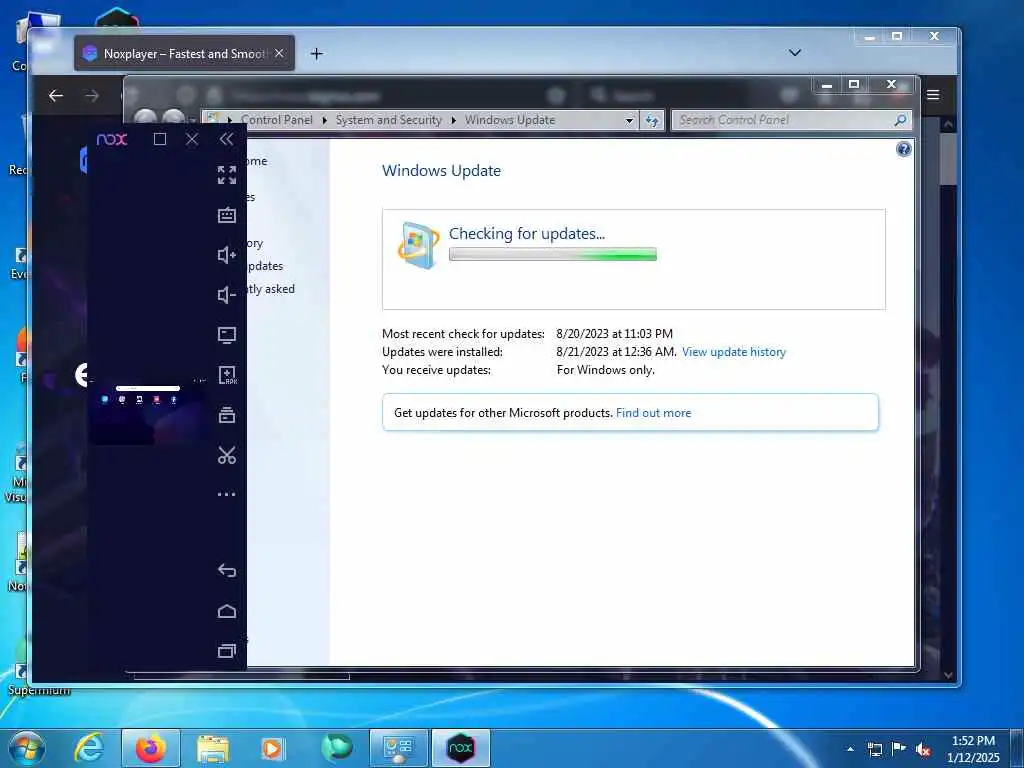
Task: Select System and Security breadcrumb
Action: click(389, 120)
